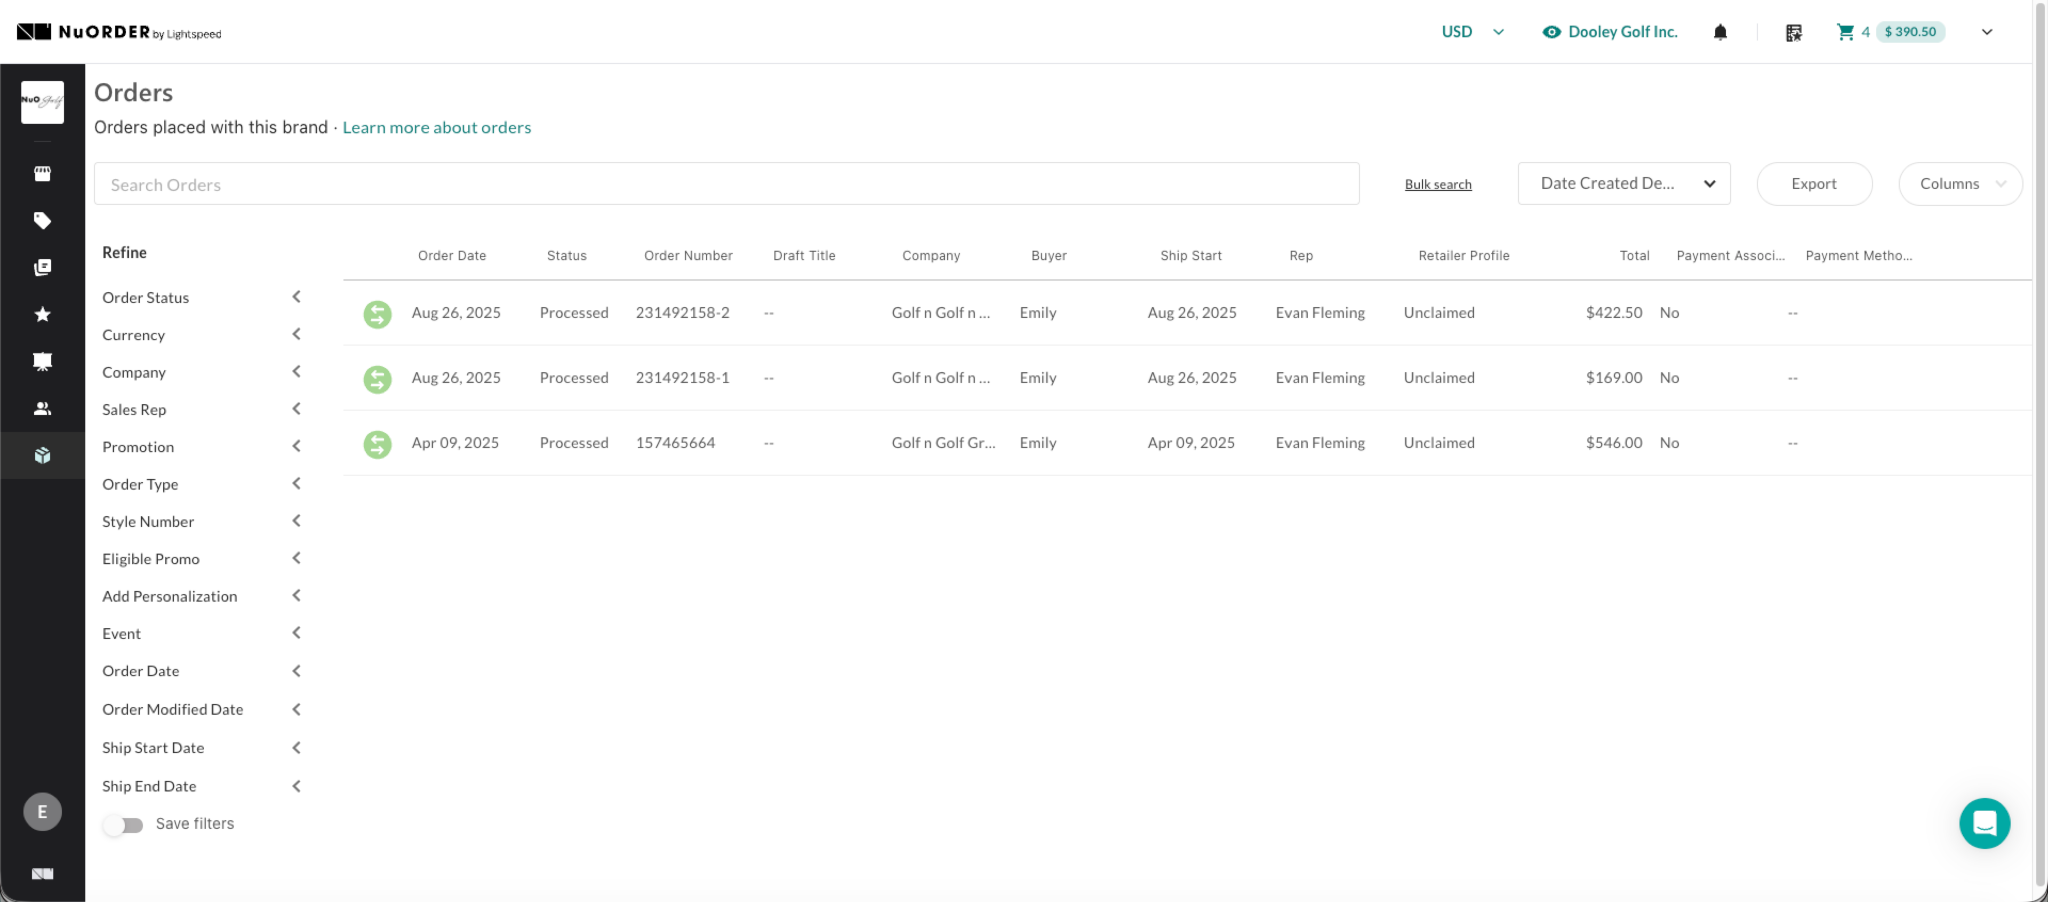
Task: Open the Columns dropdown
Action: tap(1960, 184)
